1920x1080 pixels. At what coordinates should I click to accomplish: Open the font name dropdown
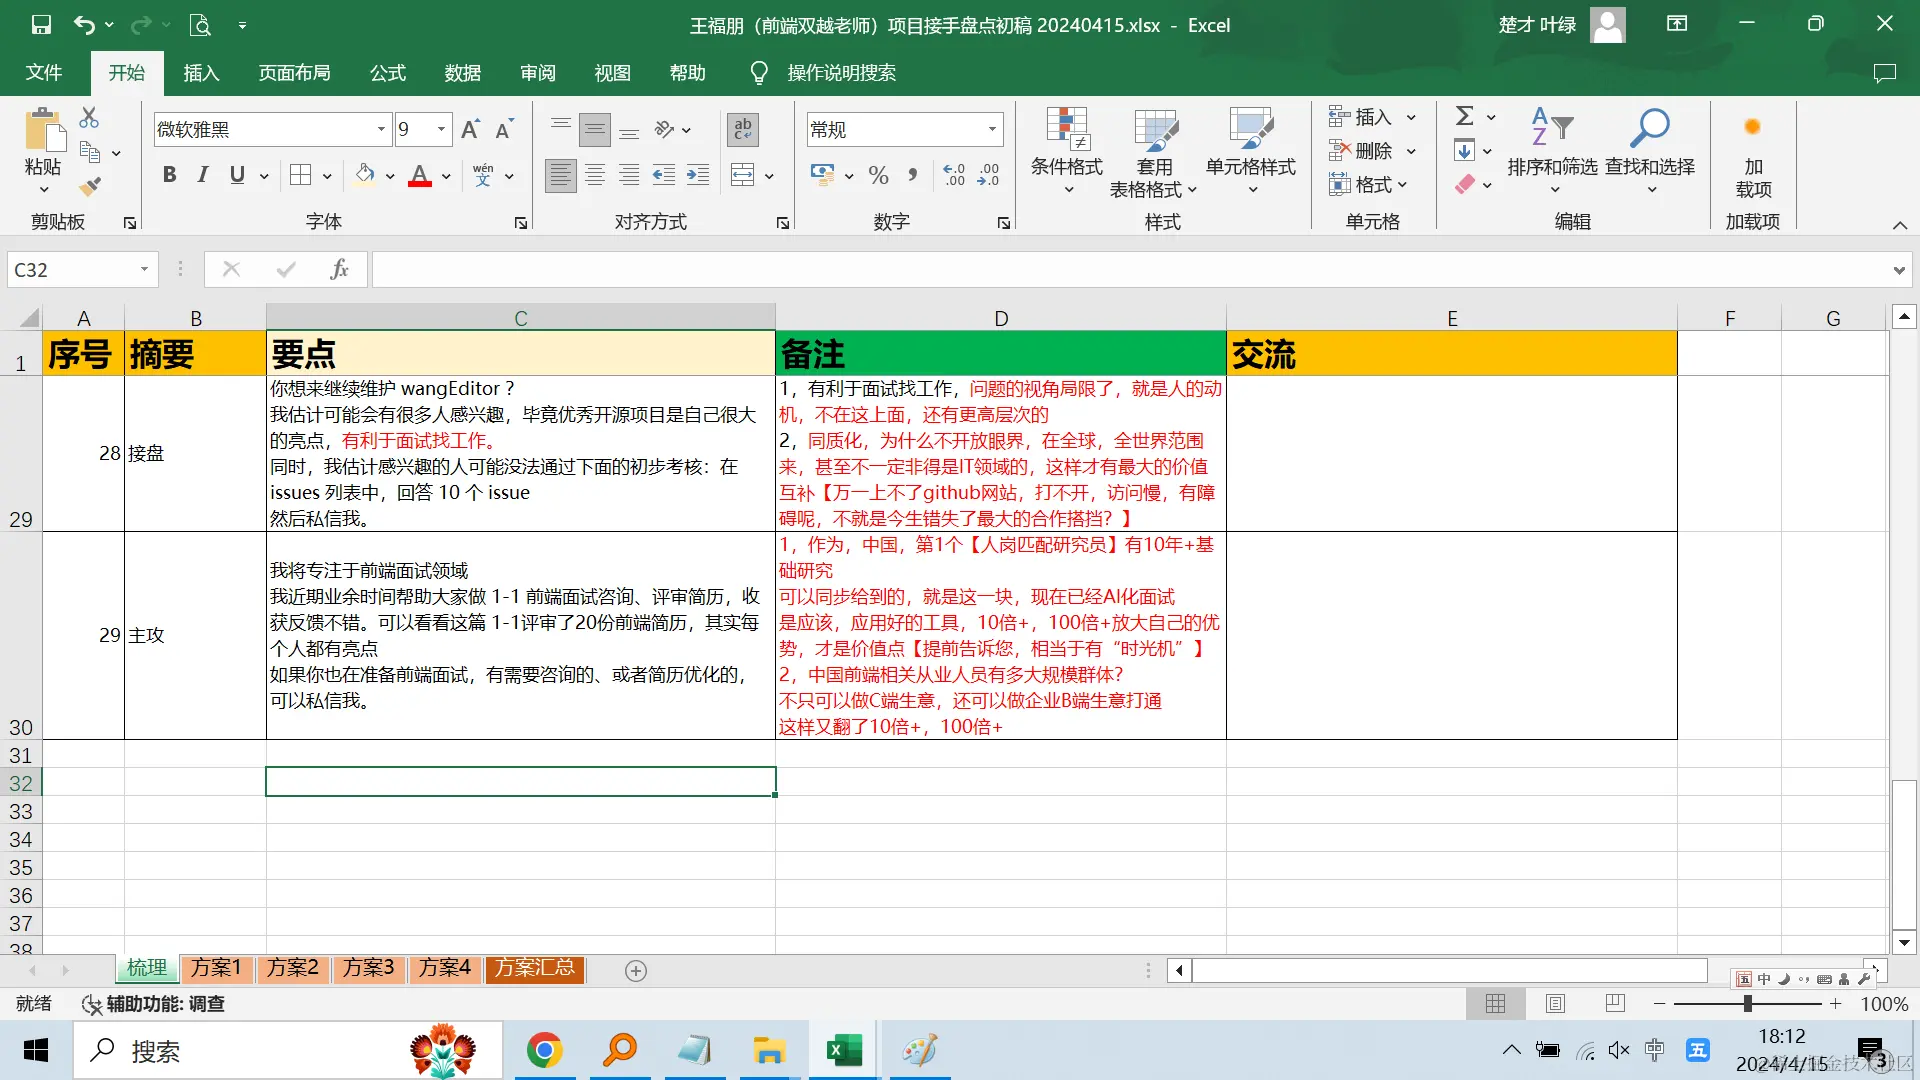point(379,129)
